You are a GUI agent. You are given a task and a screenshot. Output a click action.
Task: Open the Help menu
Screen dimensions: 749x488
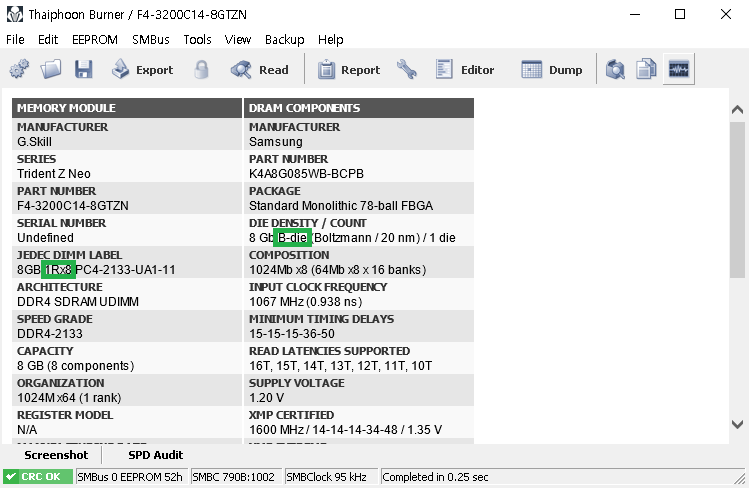(331, 40)
